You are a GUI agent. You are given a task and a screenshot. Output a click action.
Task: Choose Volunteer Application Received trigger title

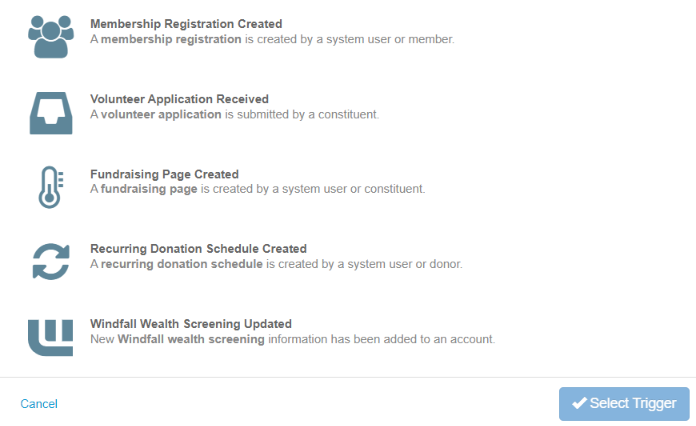[x=179, y=99]
